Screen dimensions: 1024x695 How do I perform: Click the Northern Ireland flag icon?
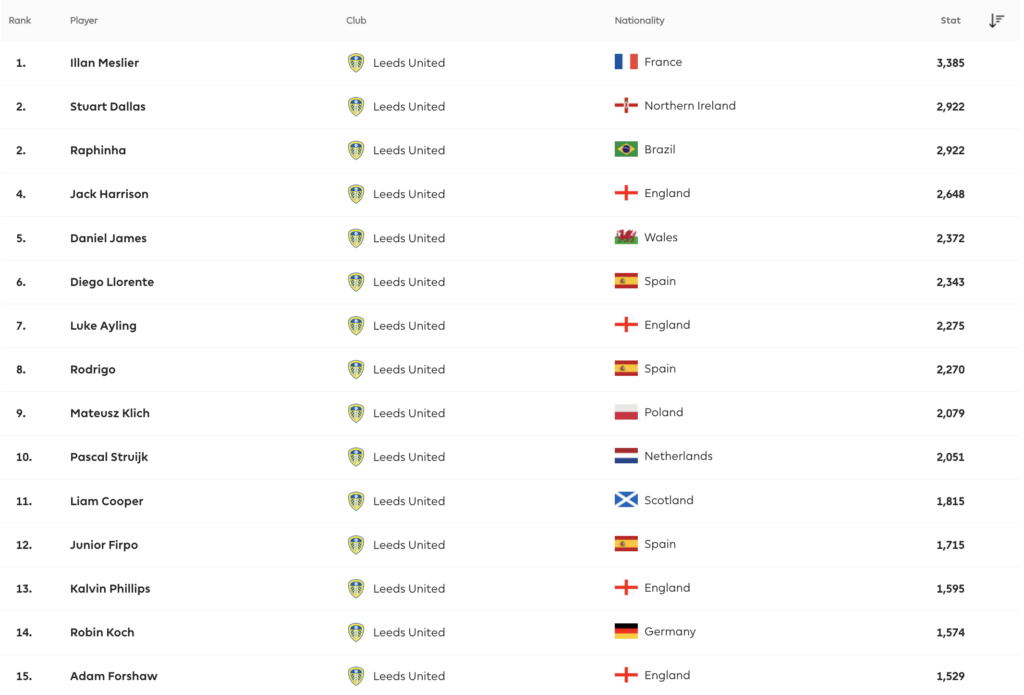click(x=626, y=106)
